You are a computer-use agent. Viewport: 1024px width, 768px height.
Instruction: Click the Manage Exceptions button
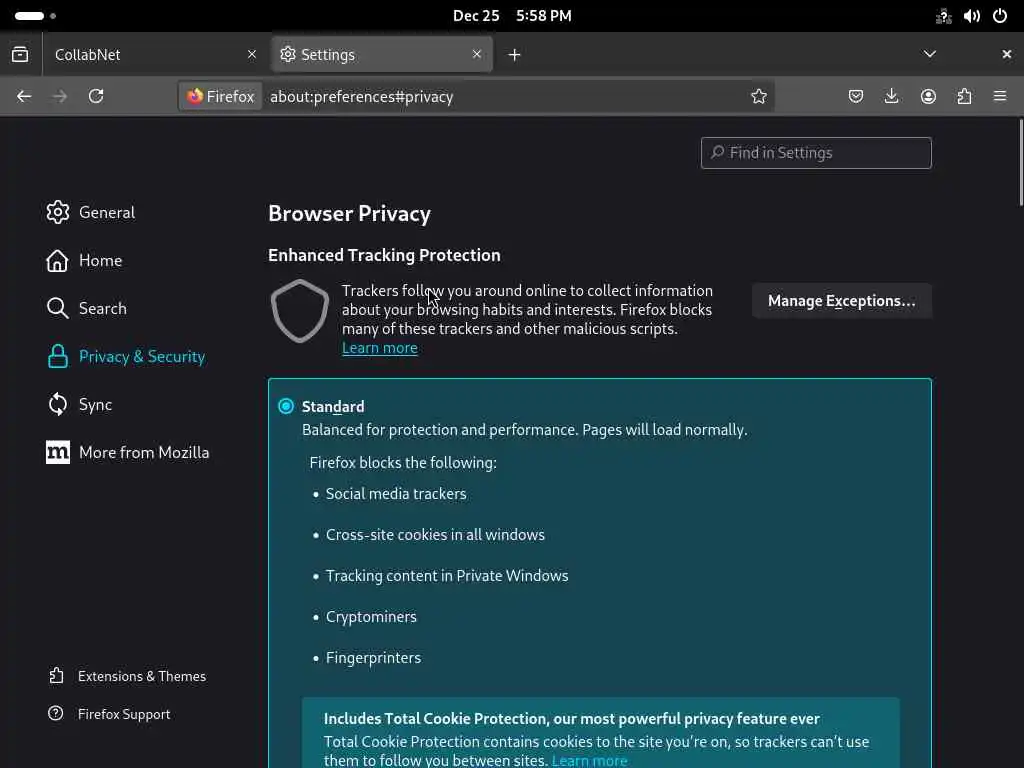pyautogui.click(x=841, y=301)
